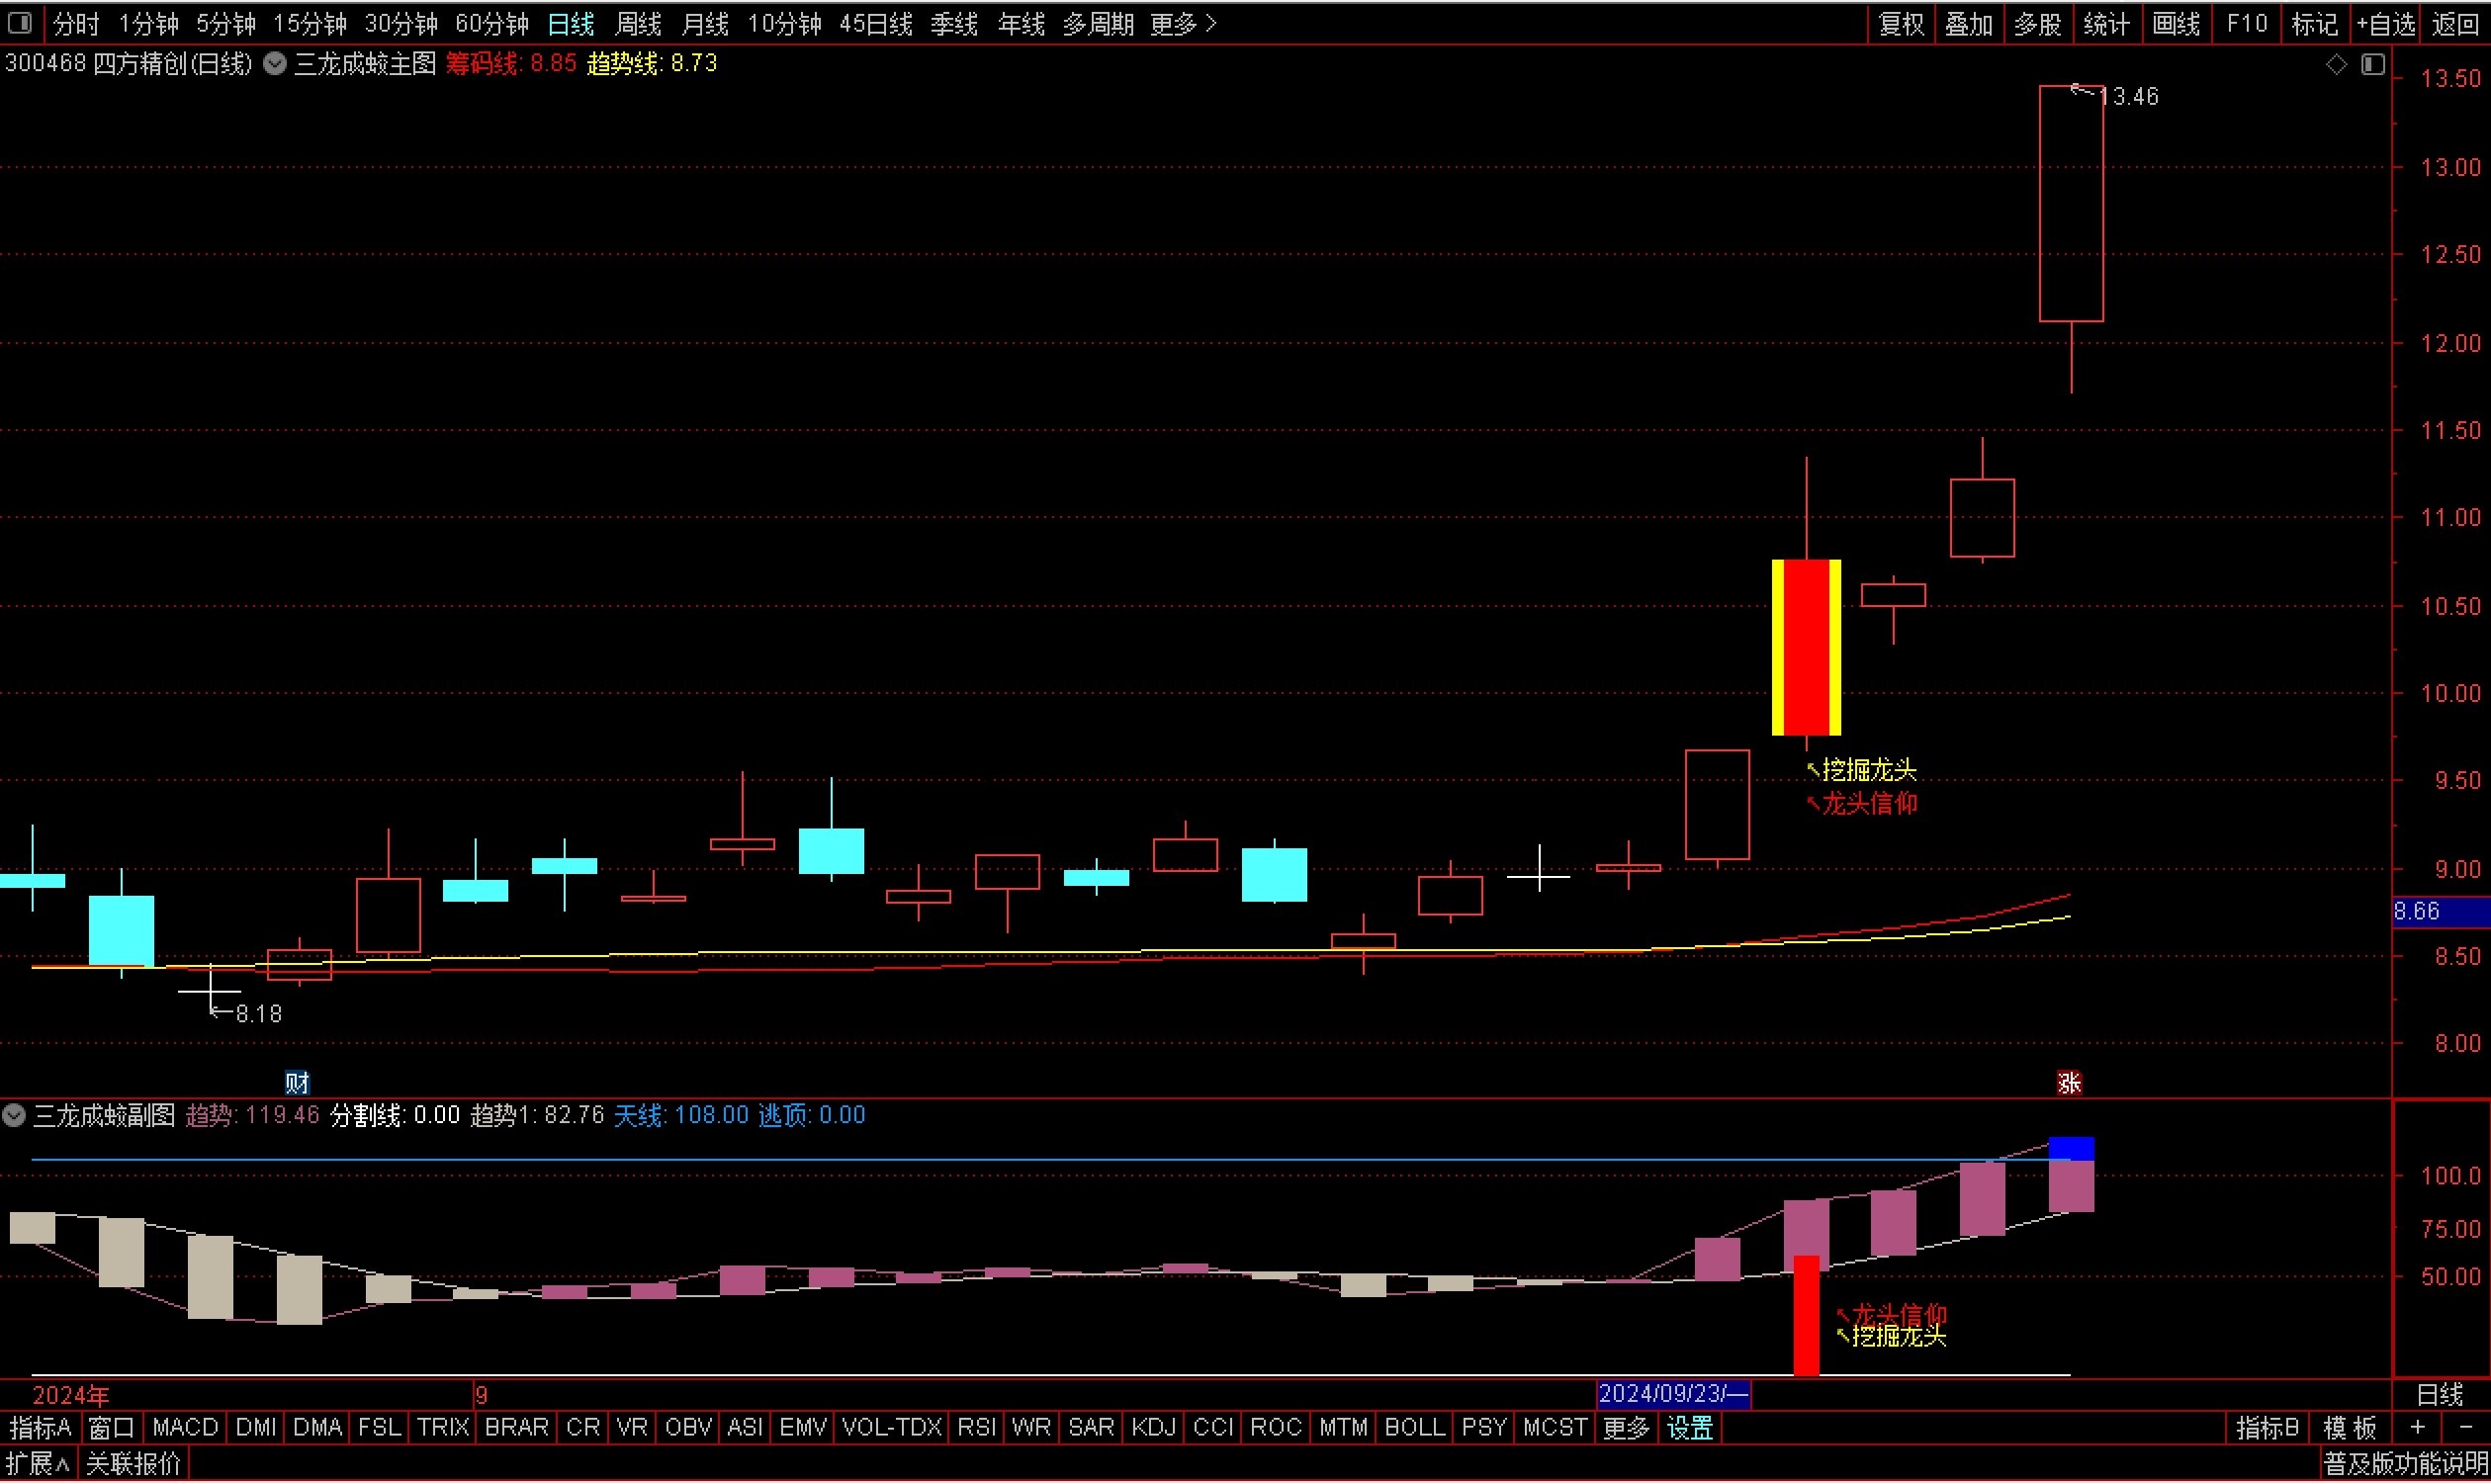Open 统计 statistics
This screenshot has width=2491, height=1484.
coord(2107,23)
